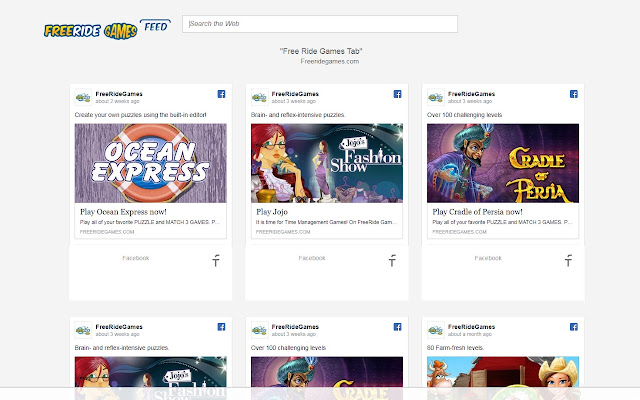Click the Facebook icon on the 80 Farm-fresh levels card
Screen dimensions: 640x400
(573, 327)
